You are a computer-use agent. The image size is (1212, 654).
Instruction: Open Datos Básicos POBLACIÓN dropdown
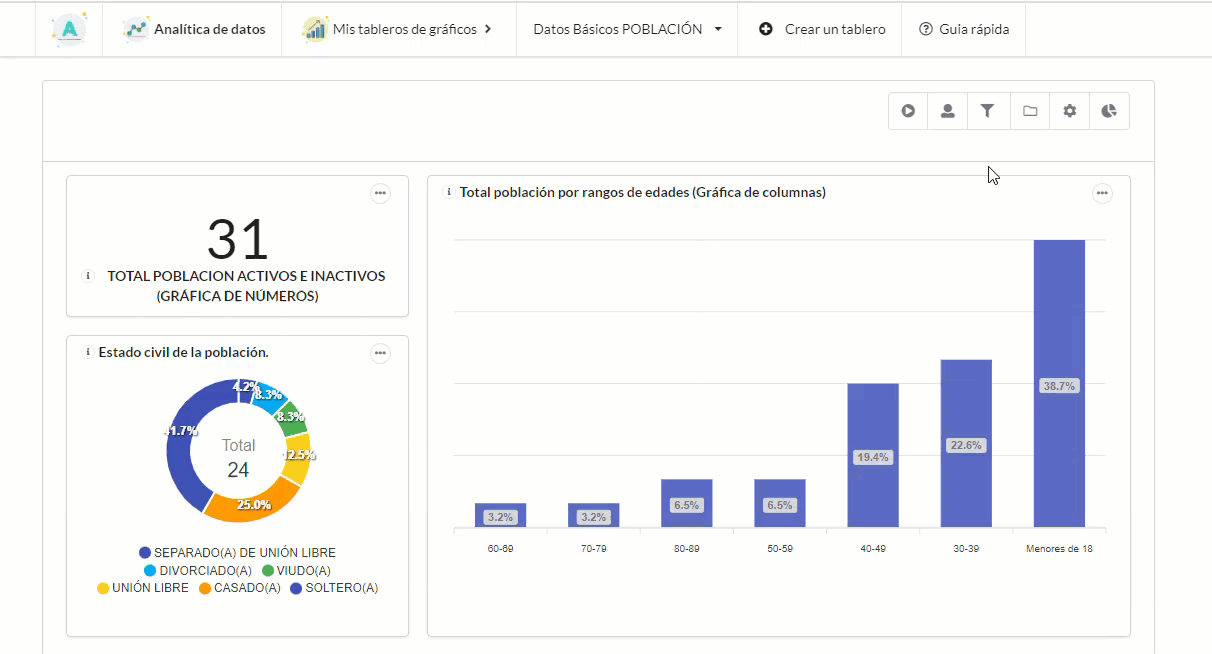click(x=627, y=29)
